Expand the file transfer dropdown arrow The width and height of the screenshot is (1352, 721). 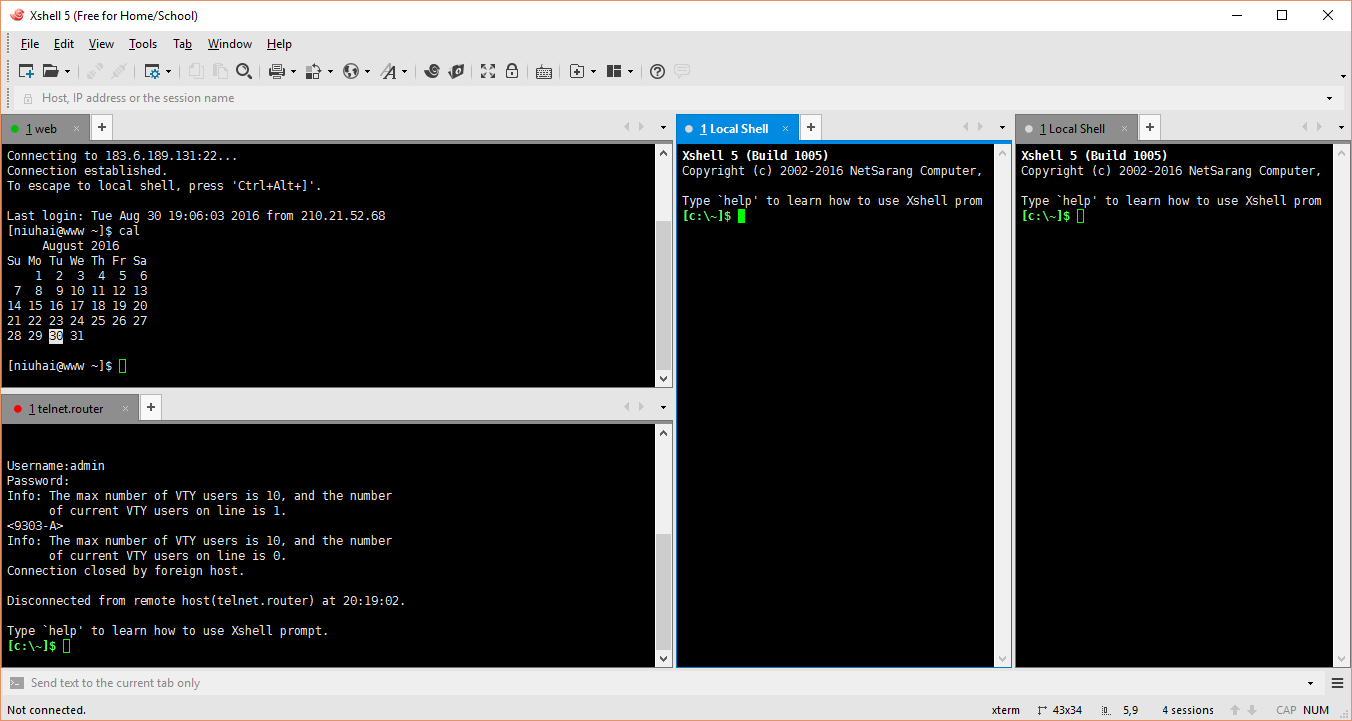pyautogui.click(x=329, y=72)
